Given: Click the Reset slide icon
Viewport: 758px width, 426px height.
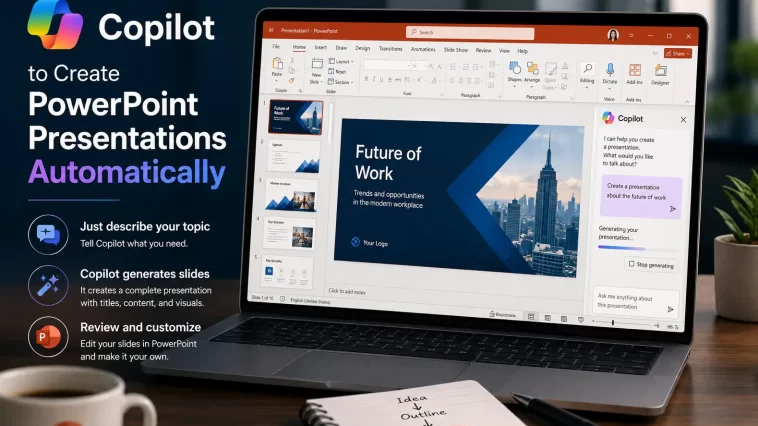Looking at the screenshot, I should click(331, 71).
